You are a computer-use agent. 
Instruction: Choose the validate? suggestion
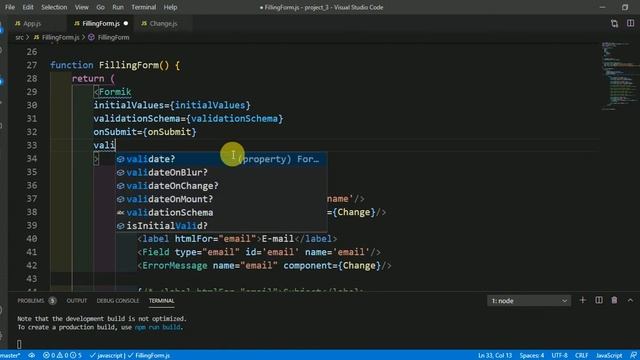pos(221,159)
